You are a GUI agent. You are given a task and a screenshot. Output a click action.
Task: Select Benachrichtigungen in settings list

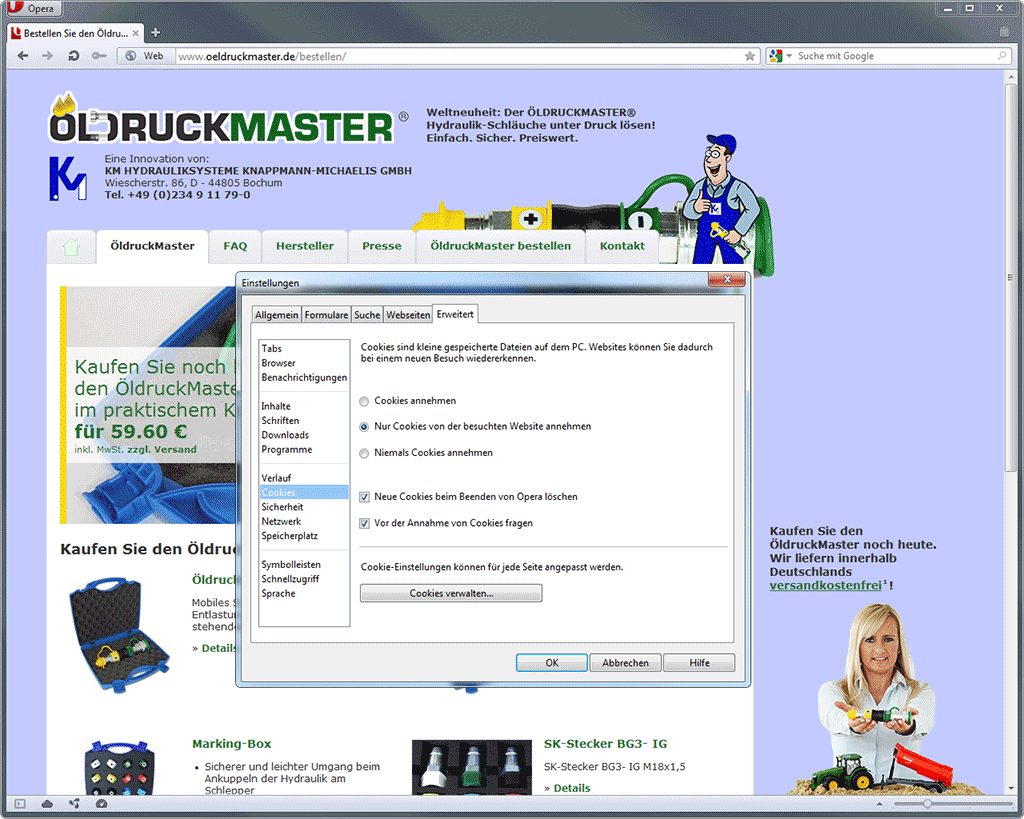(304, 377)
